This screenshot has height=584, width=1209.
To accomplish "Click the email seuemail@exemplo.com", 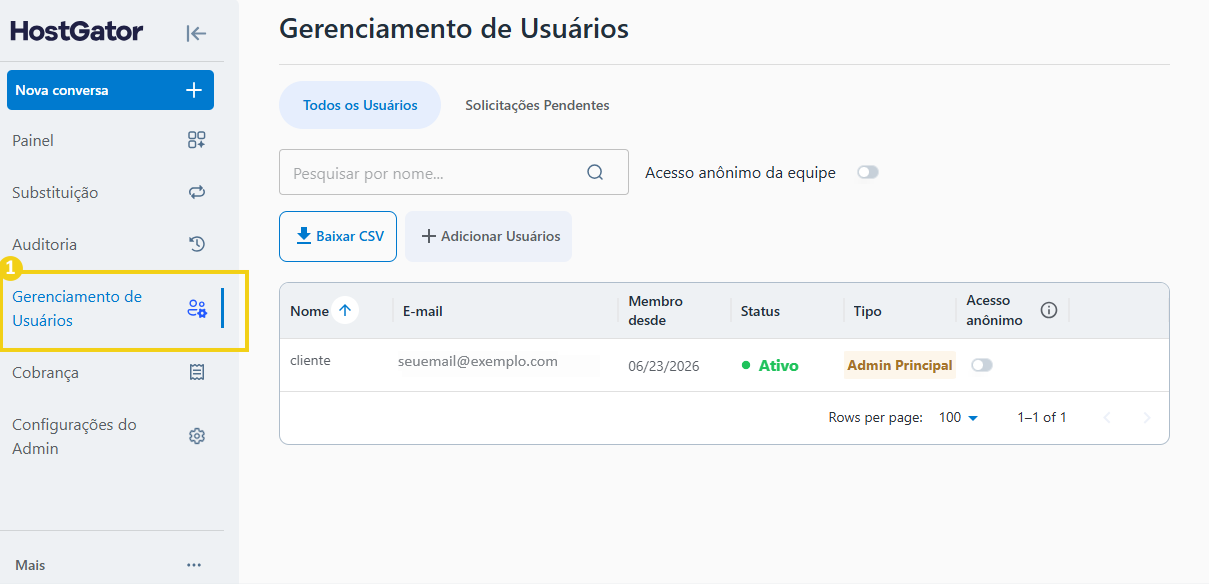I will [x=478, y=361].
